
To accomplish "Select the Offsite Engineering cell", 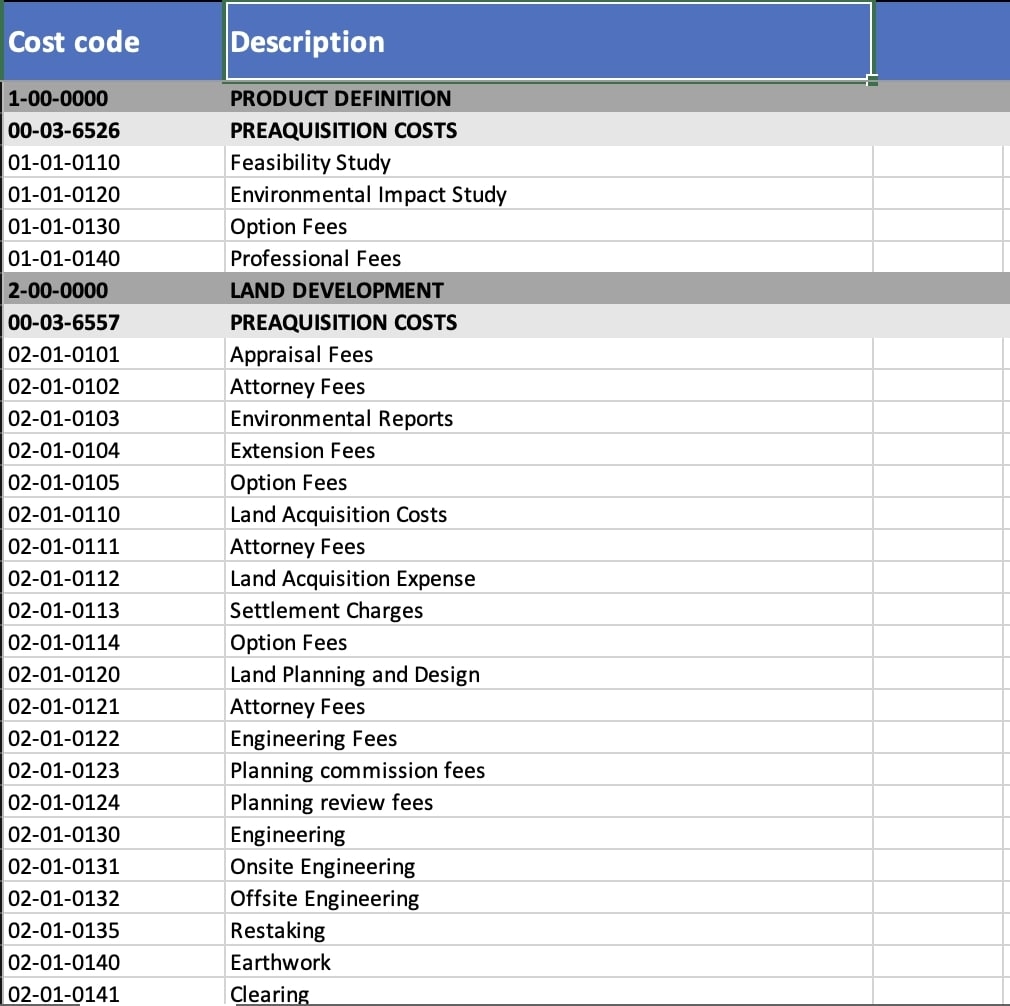I will tap(548, 898).
